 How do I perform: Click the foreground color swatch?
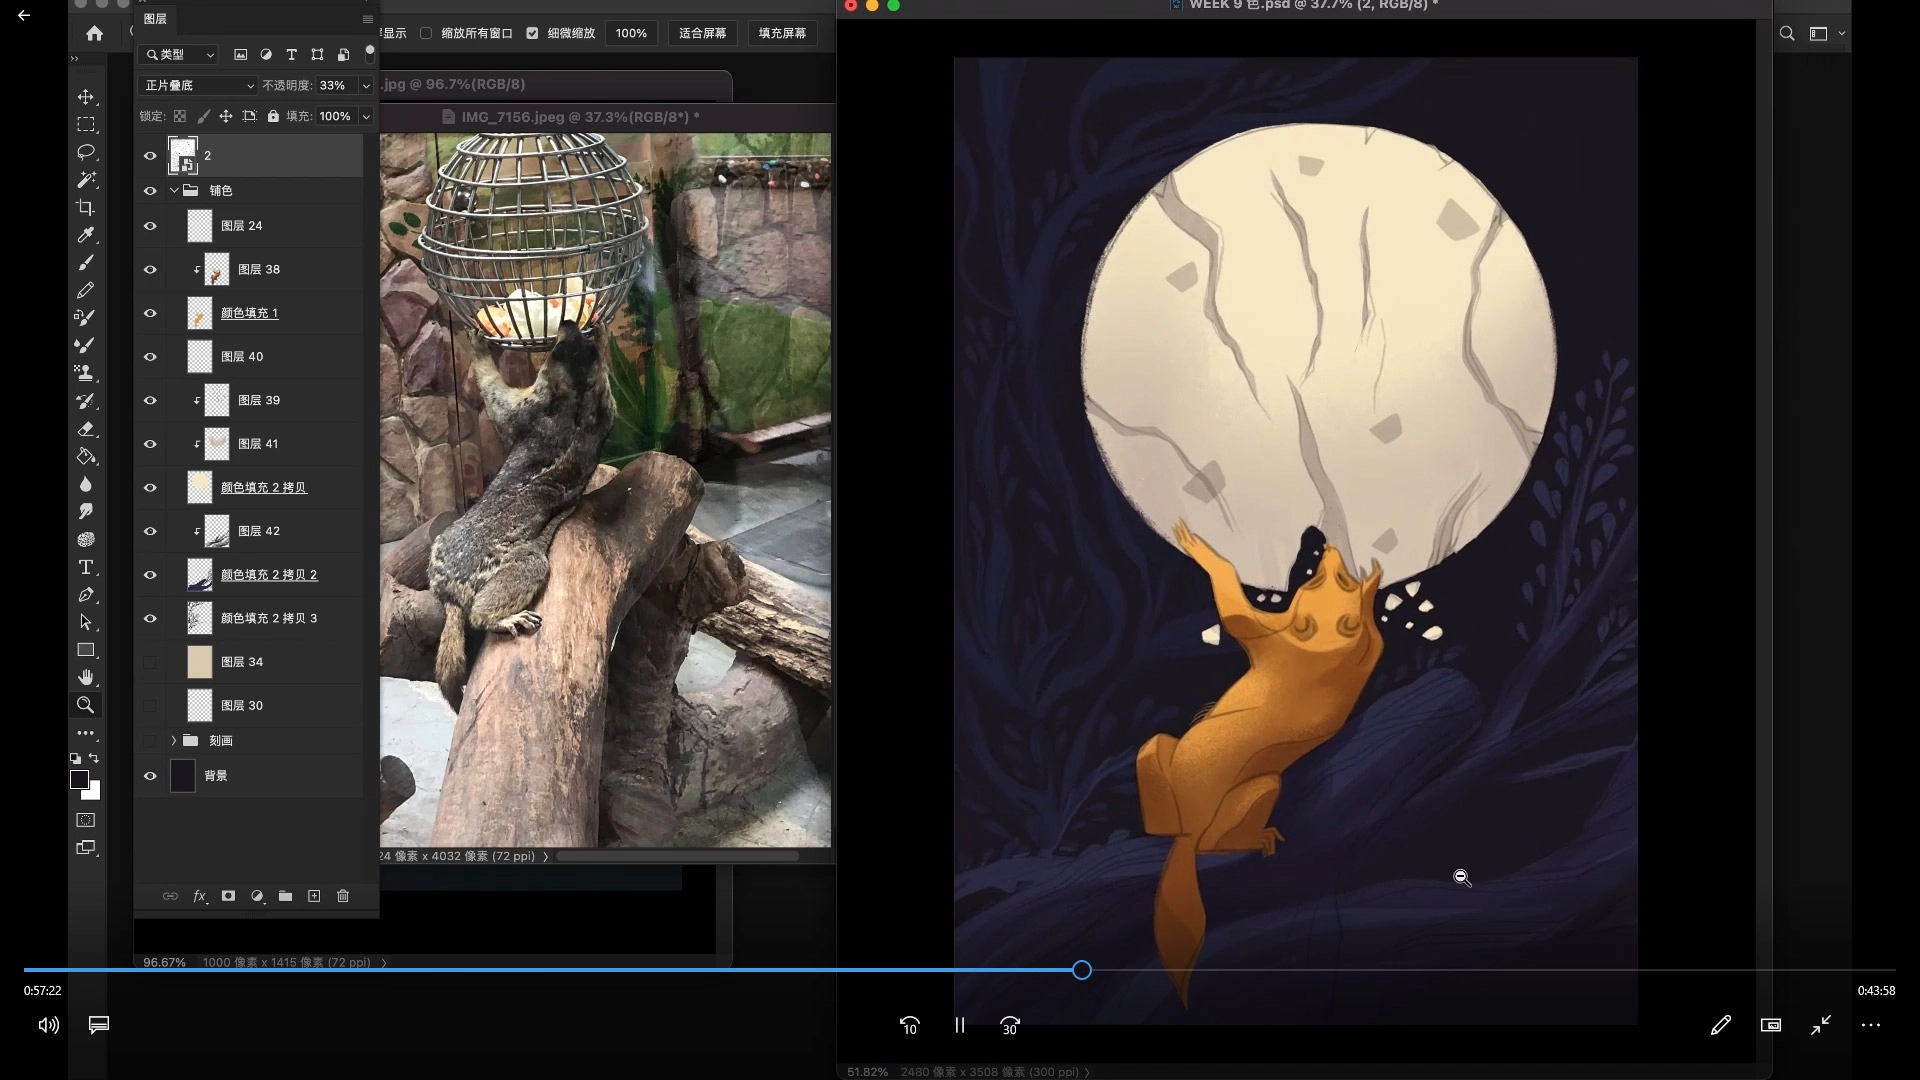coord(79,780)
